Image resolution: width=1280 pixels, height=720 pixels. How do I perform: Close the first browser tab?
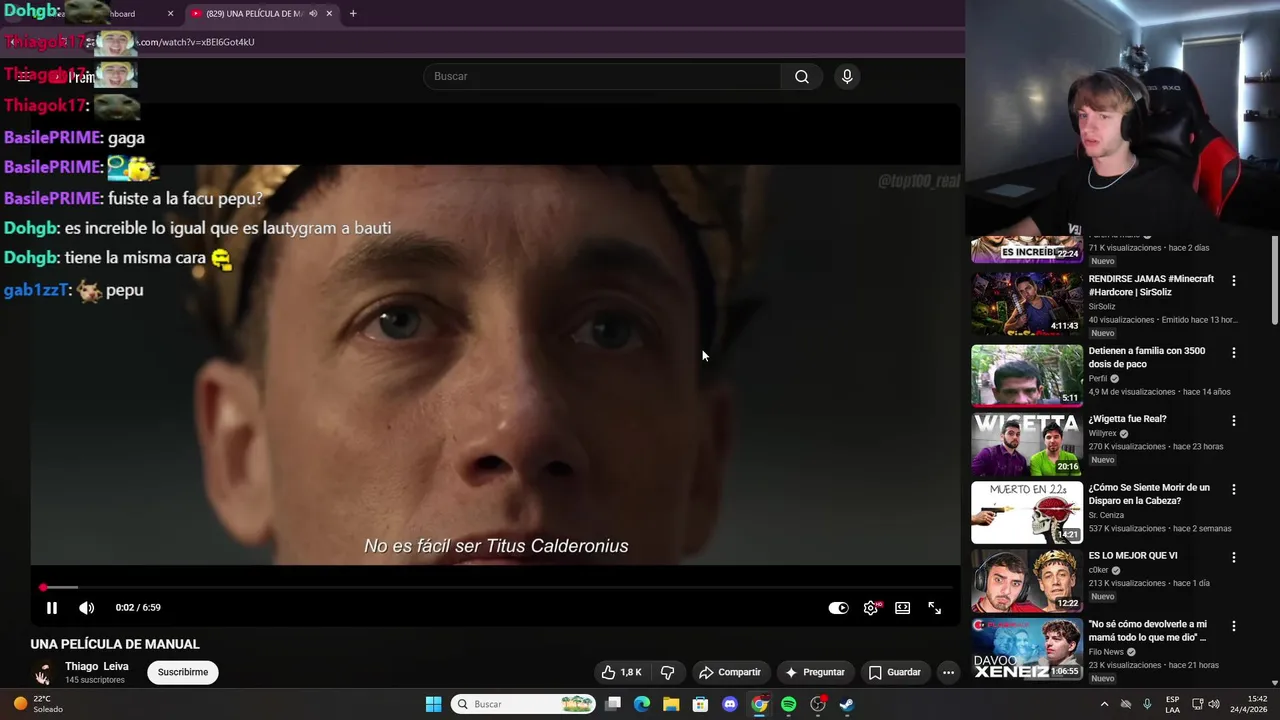[x=170, y=14]
